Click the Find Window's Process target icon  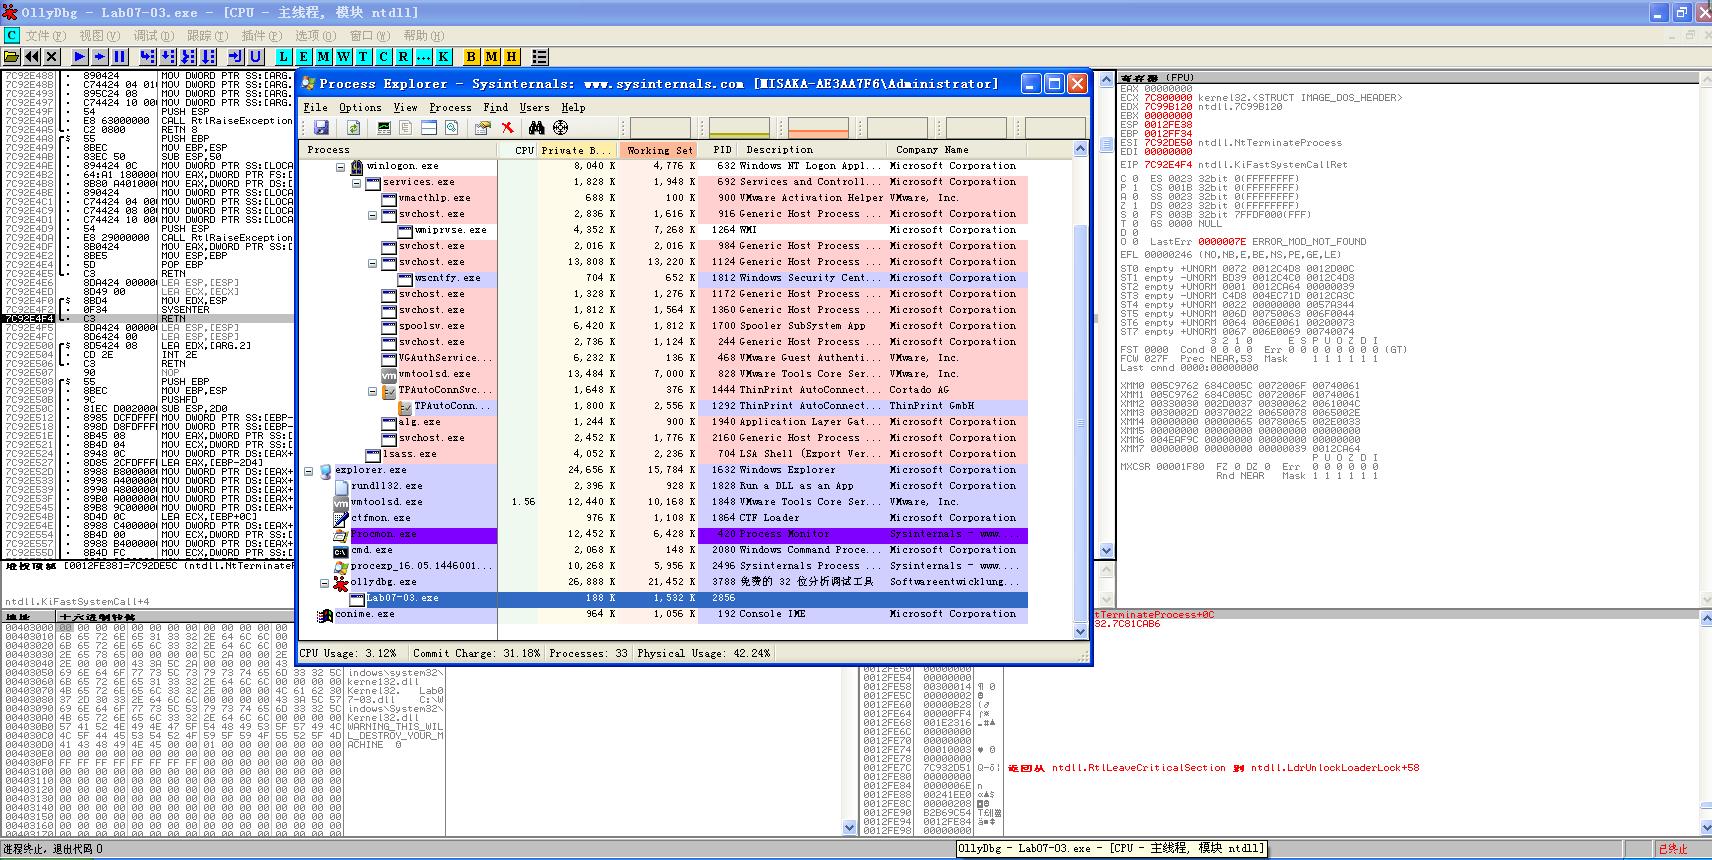[560, 127]
